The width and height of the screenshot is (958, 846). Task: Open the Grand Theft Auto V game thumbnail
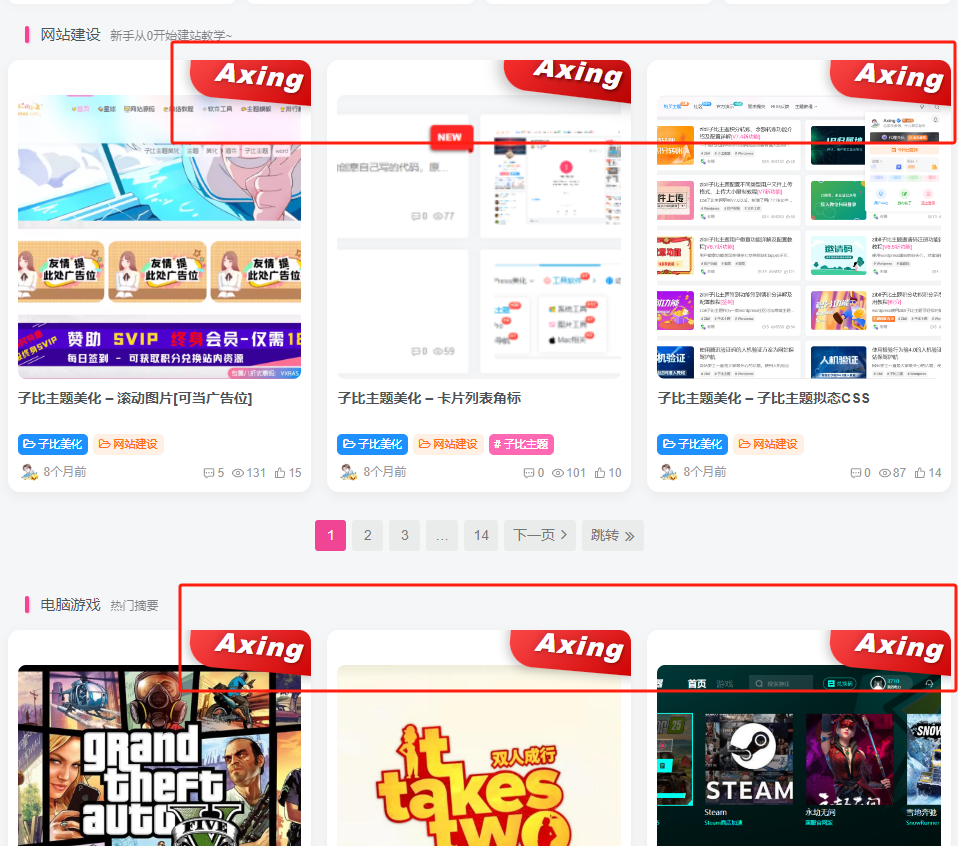[x=159, y=756]
